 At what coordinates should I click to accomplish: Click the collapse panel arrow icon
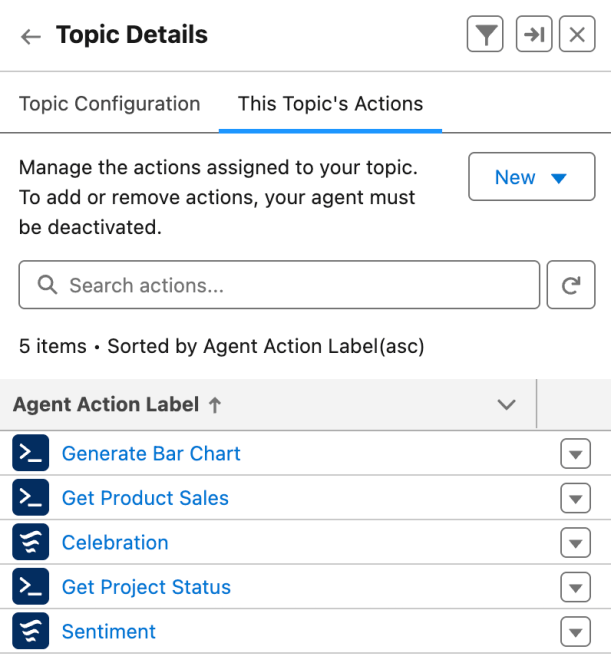(534, 35)
